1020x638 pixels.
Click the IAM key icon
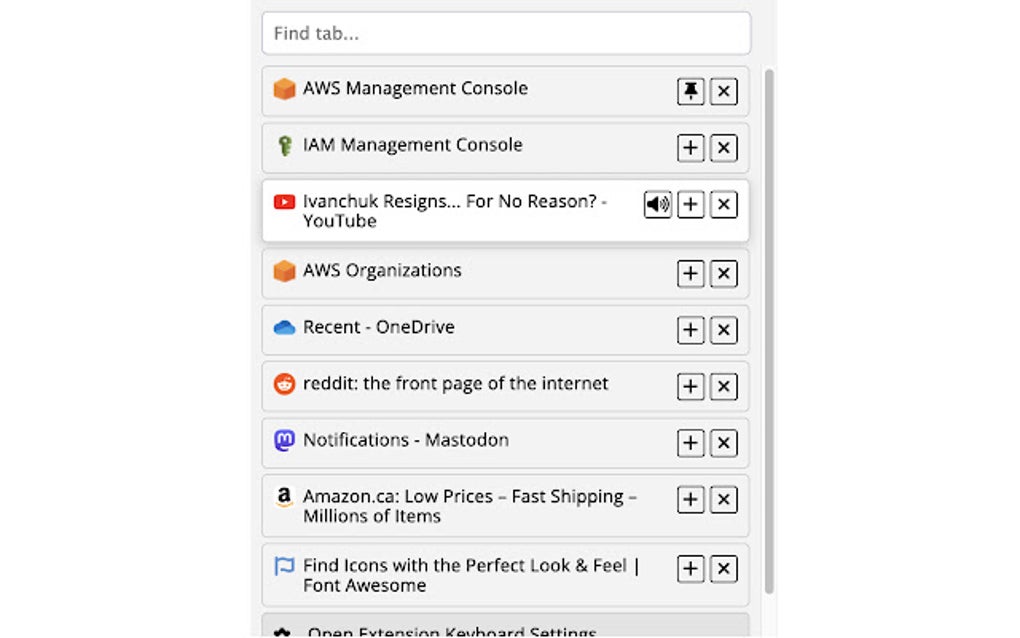[285, 145]
